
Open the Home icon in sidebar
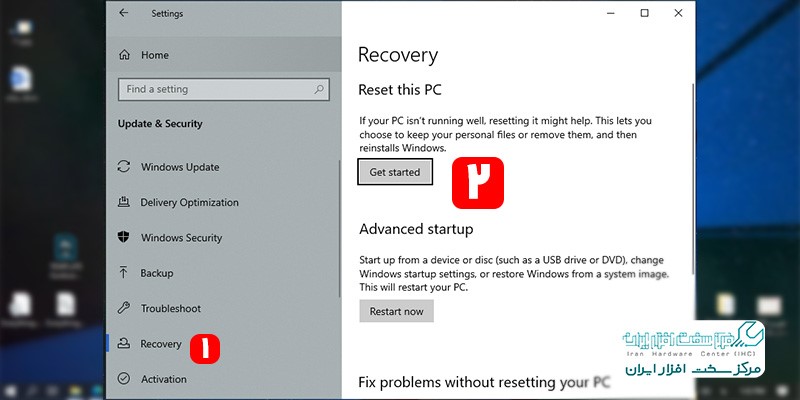coord(124,55)
